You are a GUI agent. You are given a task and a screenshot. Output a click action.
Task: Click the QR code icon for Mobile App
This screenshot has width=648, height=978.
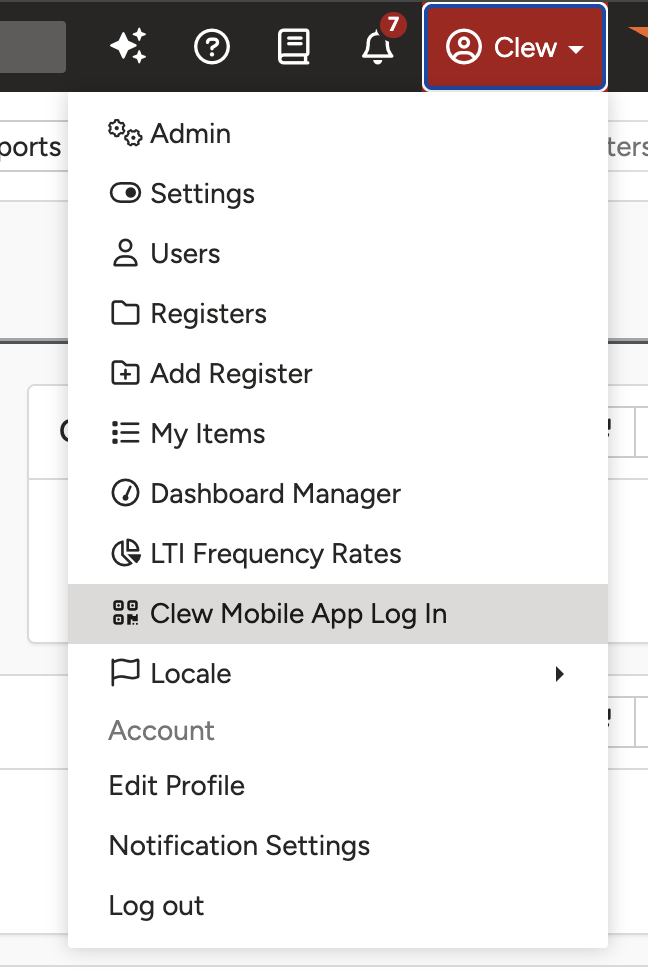125,612
